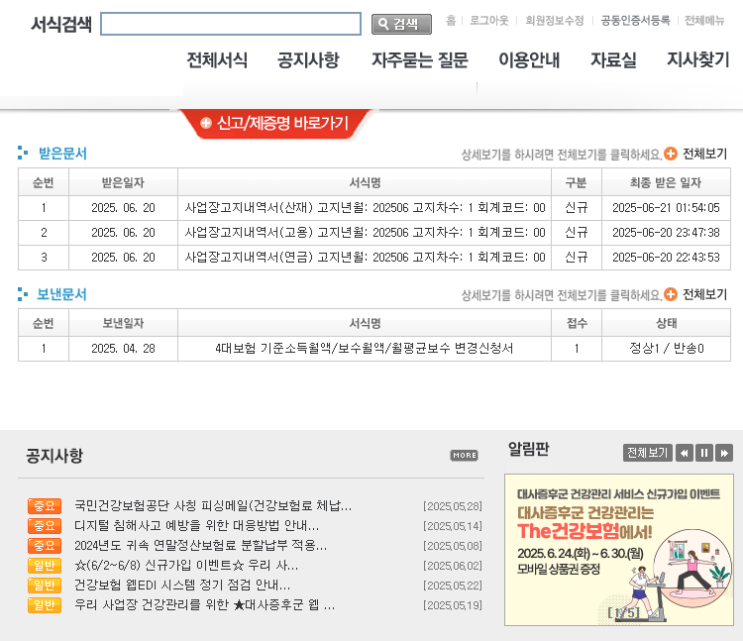The image size is (743, 641).
Task: Click sent date 2025. 04. 28
Action: point(123,349)
